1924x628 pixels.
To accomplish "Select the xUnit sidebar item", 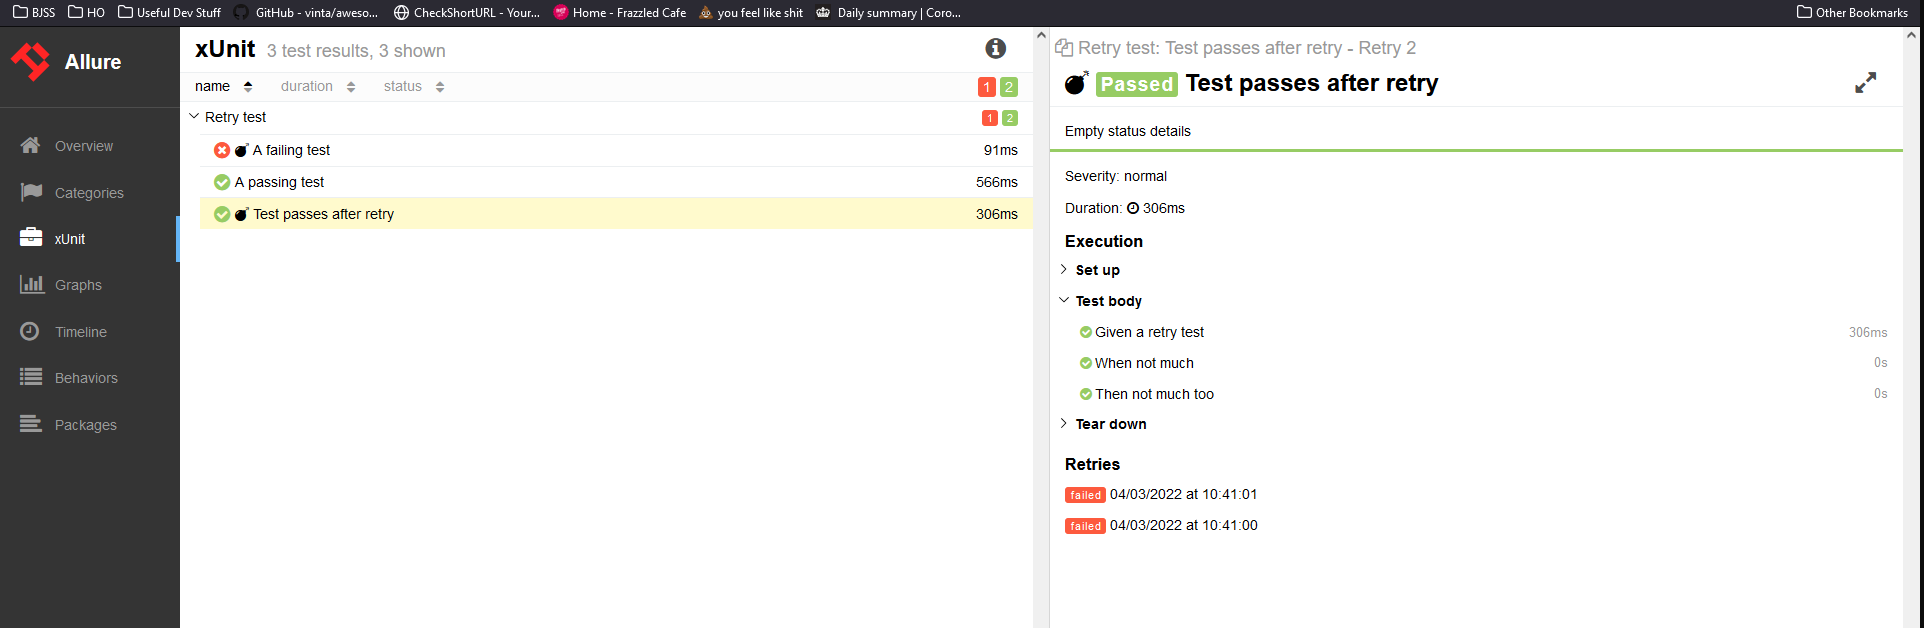I will 89,239.
